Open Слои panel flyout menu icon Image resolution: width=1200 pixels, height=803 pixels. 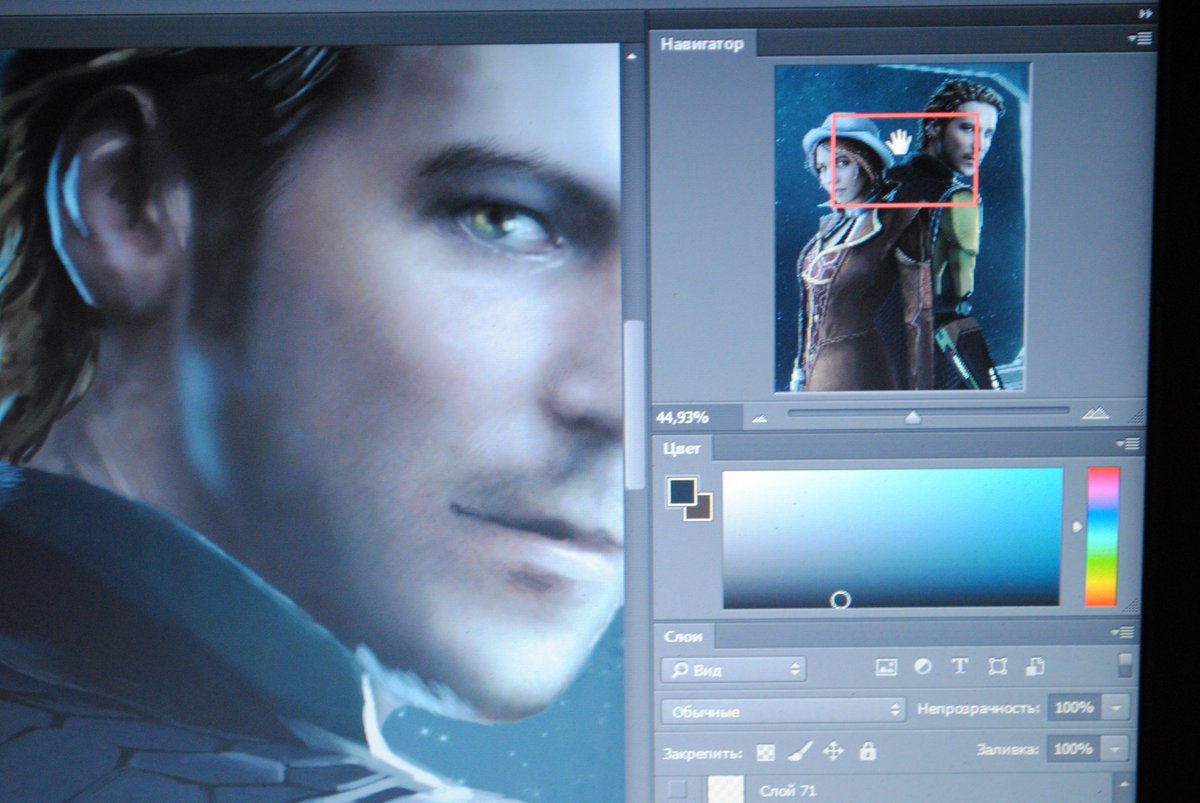[x=1122, y=632]
